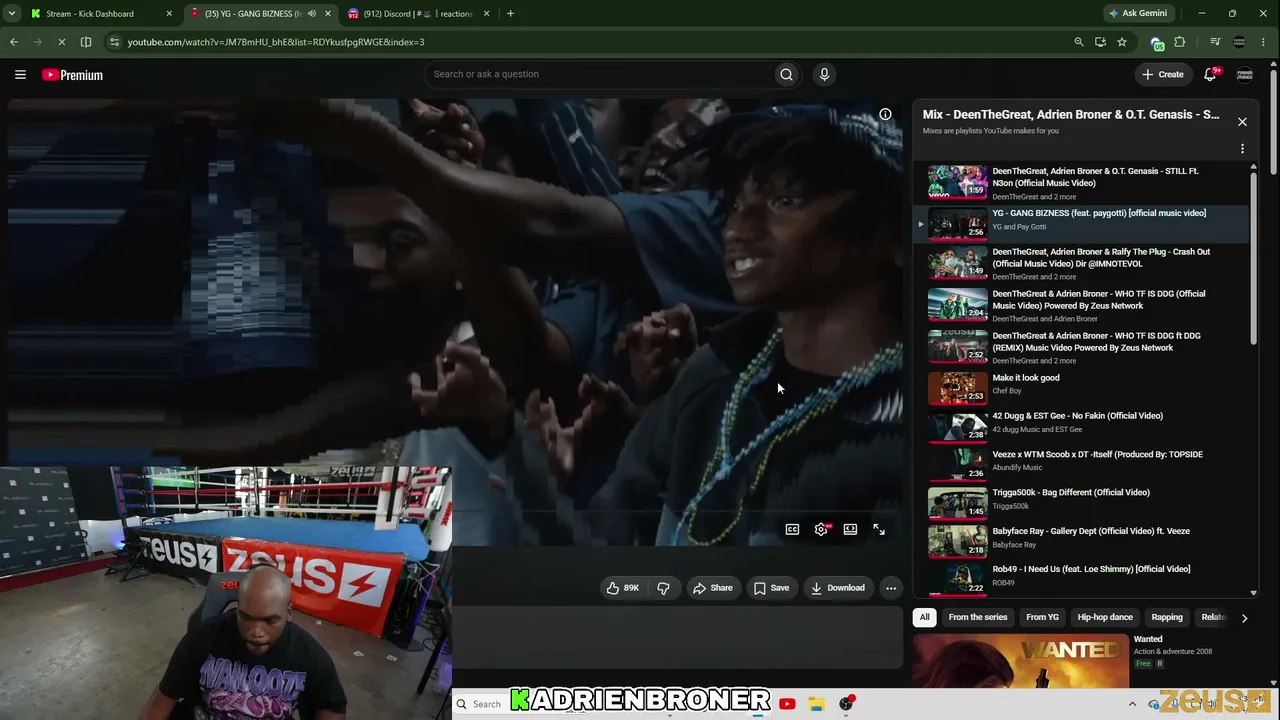Play STILL Ft. N3on video thumbnail
Screen dimensions: 1280x720
[x=957, y=182]
